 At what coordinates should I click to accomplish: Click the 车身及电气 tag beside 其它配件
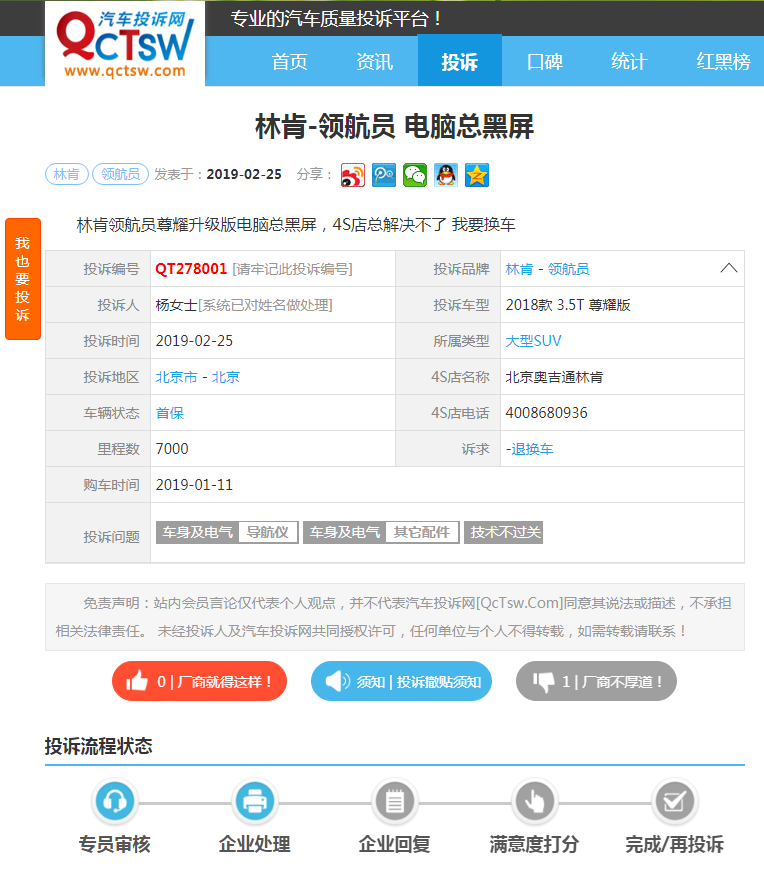pos(345,532)
